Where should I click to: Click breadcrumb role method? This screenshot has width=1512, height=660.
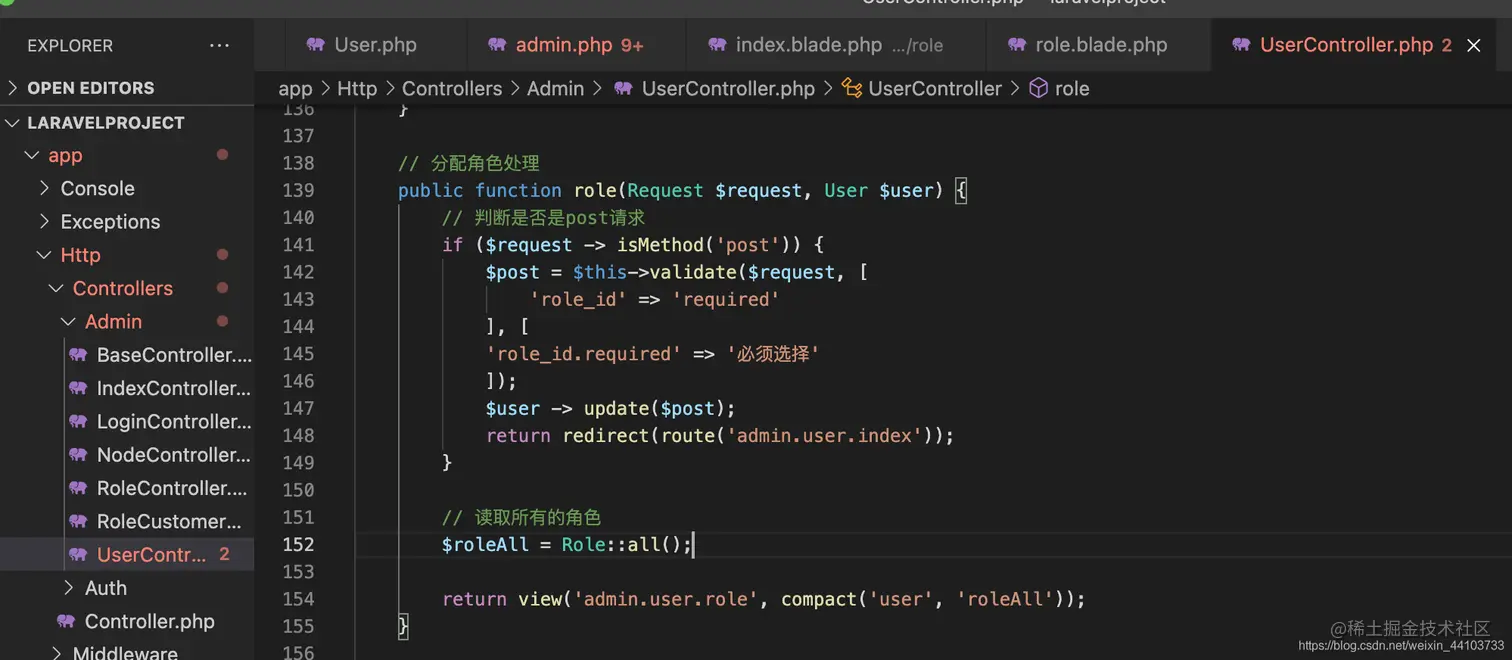tap(1071, 89)
